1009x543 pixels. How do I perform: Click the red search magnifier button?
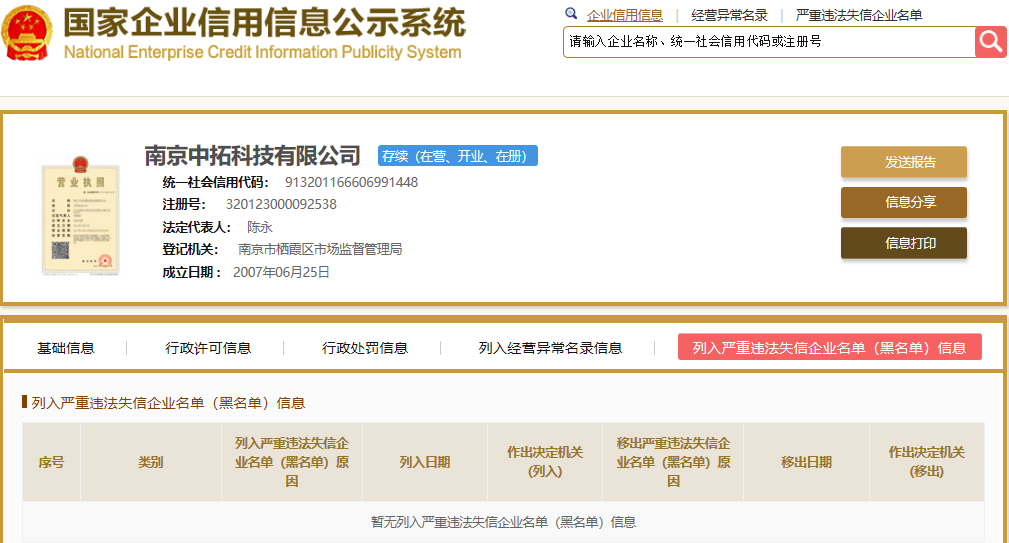point(991,42)
